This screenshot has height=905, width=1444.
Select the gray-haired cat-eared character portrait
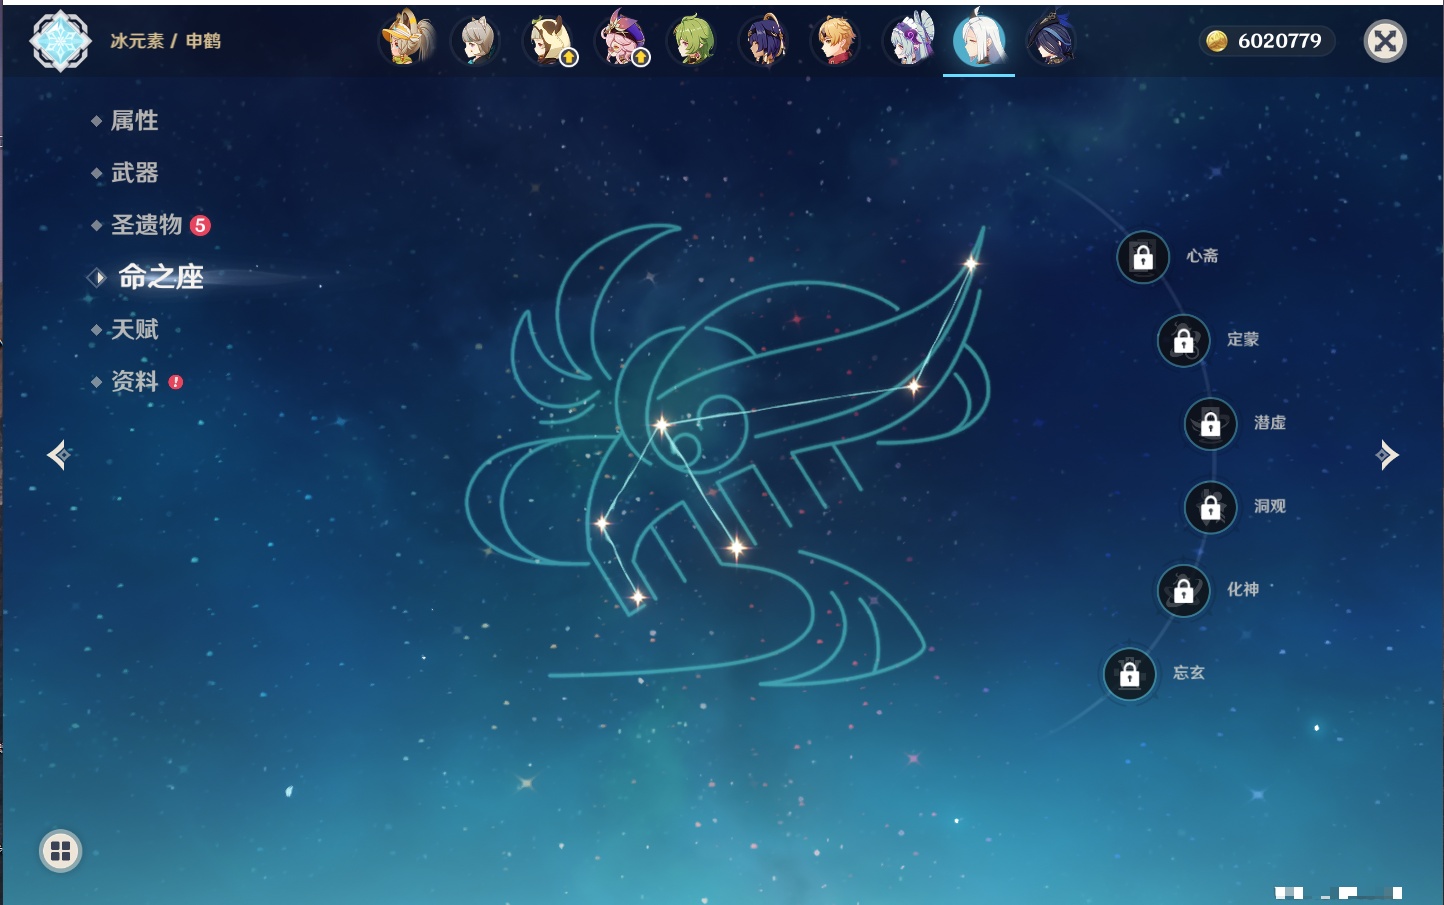[x=477, y=41]
